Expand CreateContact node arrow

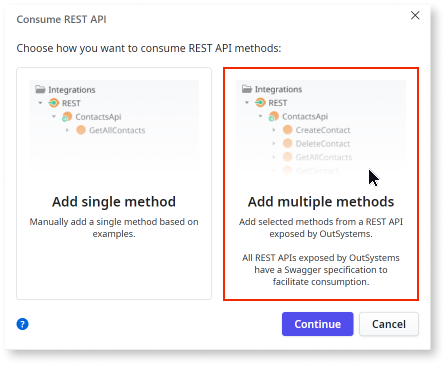(274, 130)
